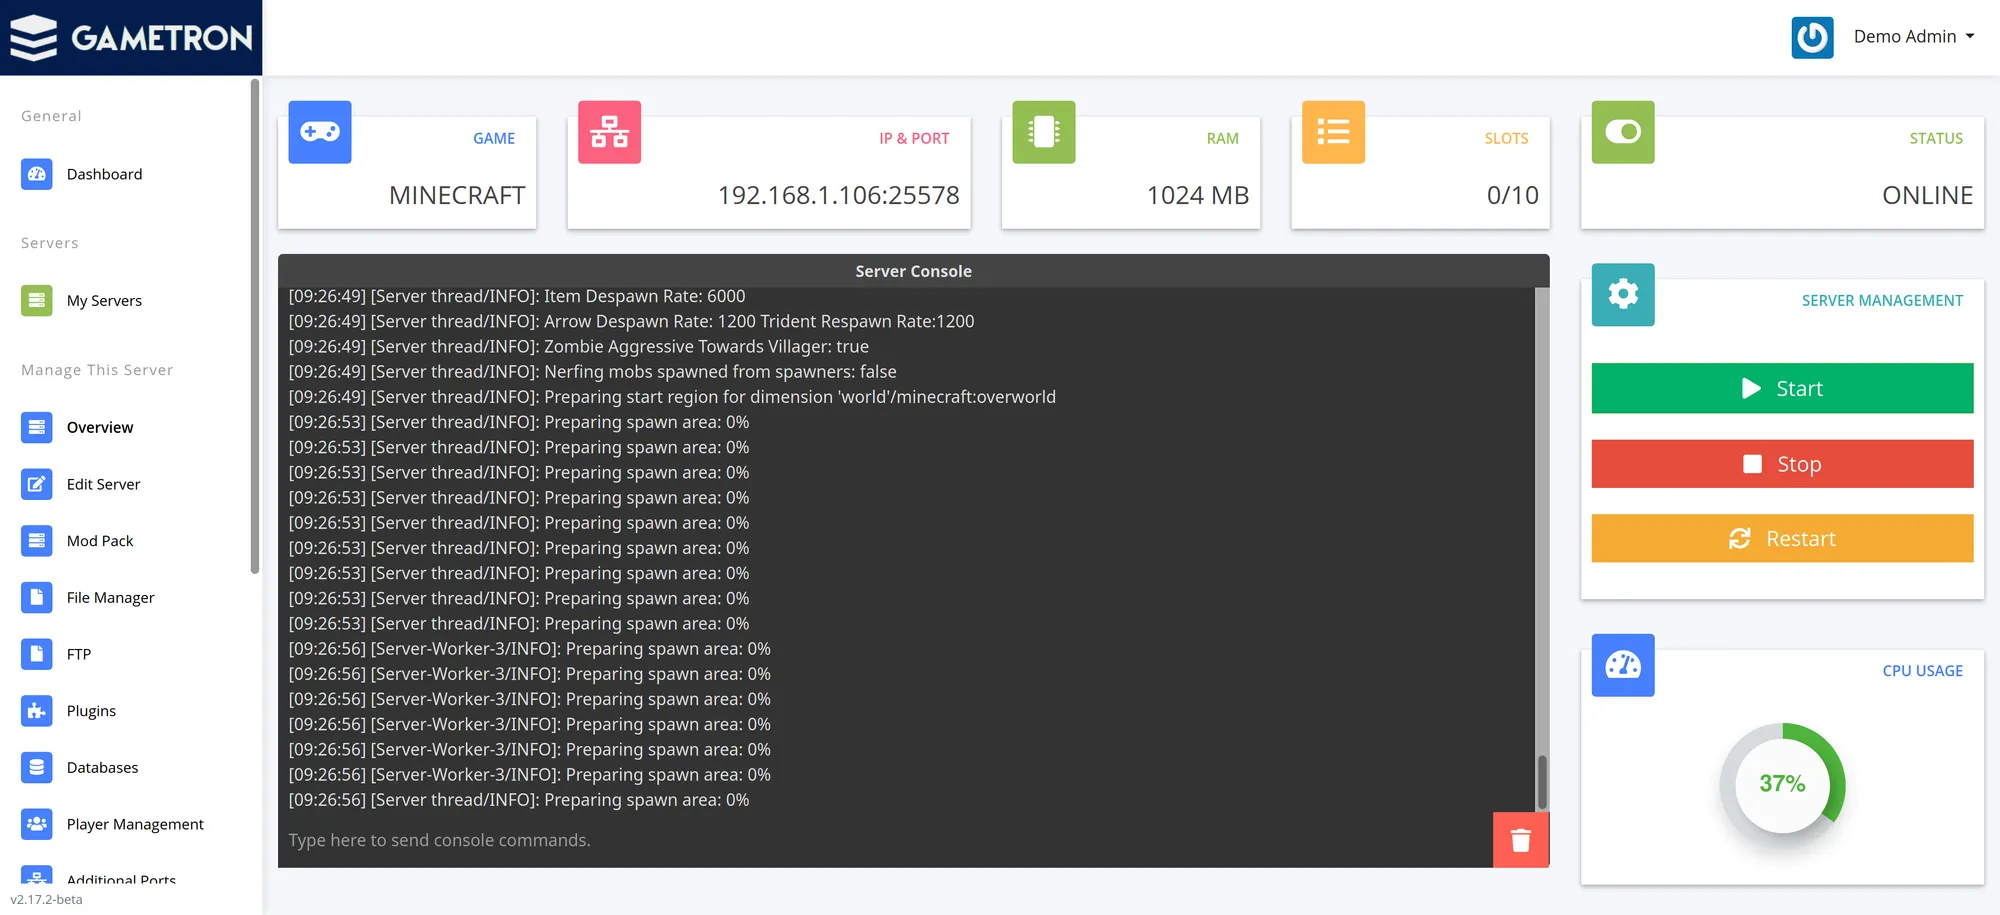Click the My Servers green icon
The height and width of the screenshot is (915, 2000).
coord(37,300)
